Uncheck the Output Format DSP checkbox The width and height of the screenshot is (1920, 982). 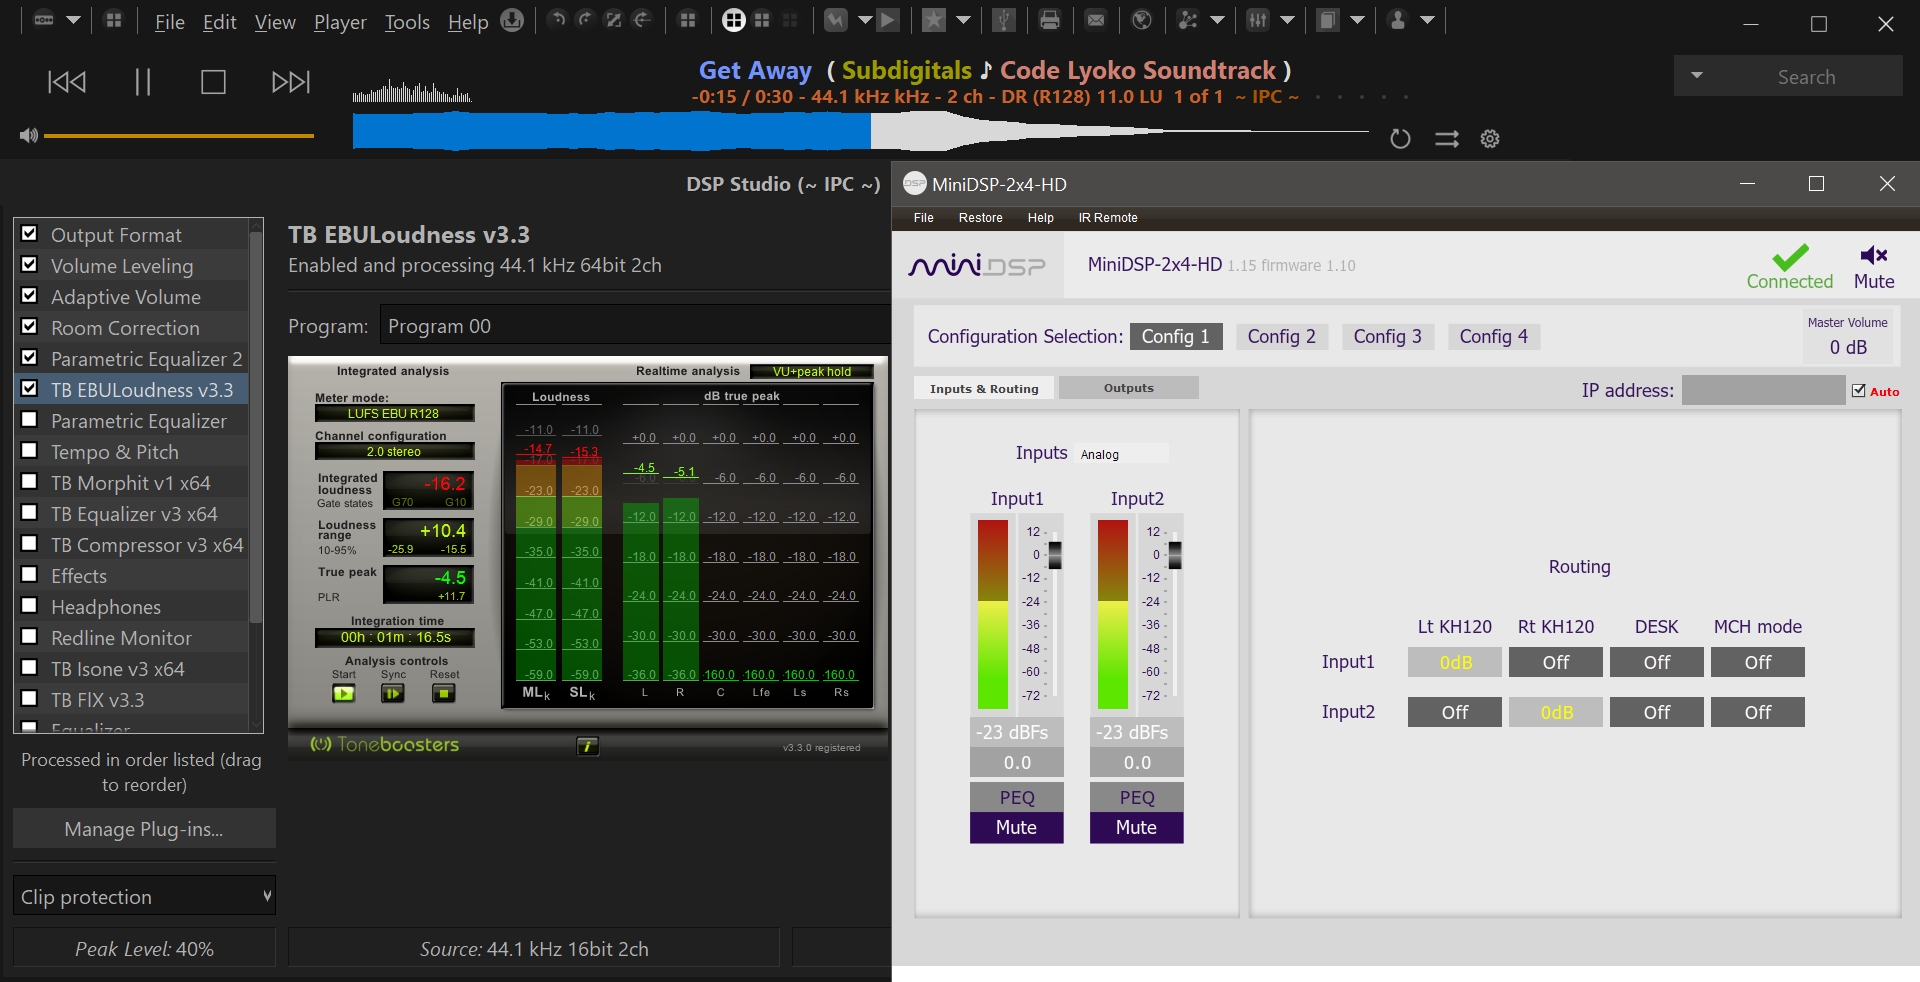coord(30,233)
